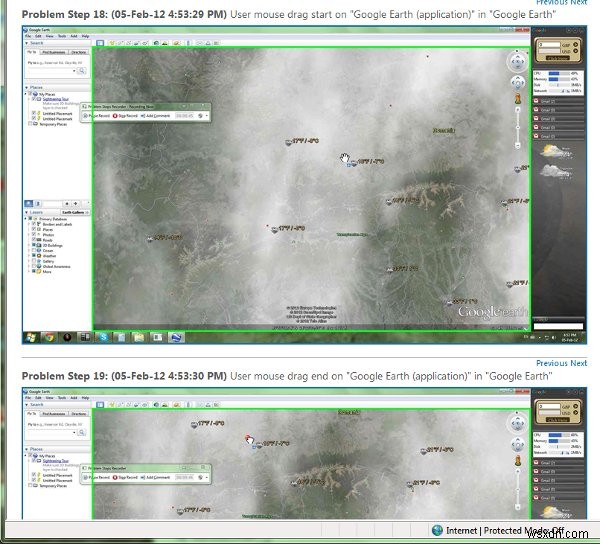Click look-around compass ring in Step 18 screenshot
This screenshot has height=544, width=600.
(x=517, y=62)
